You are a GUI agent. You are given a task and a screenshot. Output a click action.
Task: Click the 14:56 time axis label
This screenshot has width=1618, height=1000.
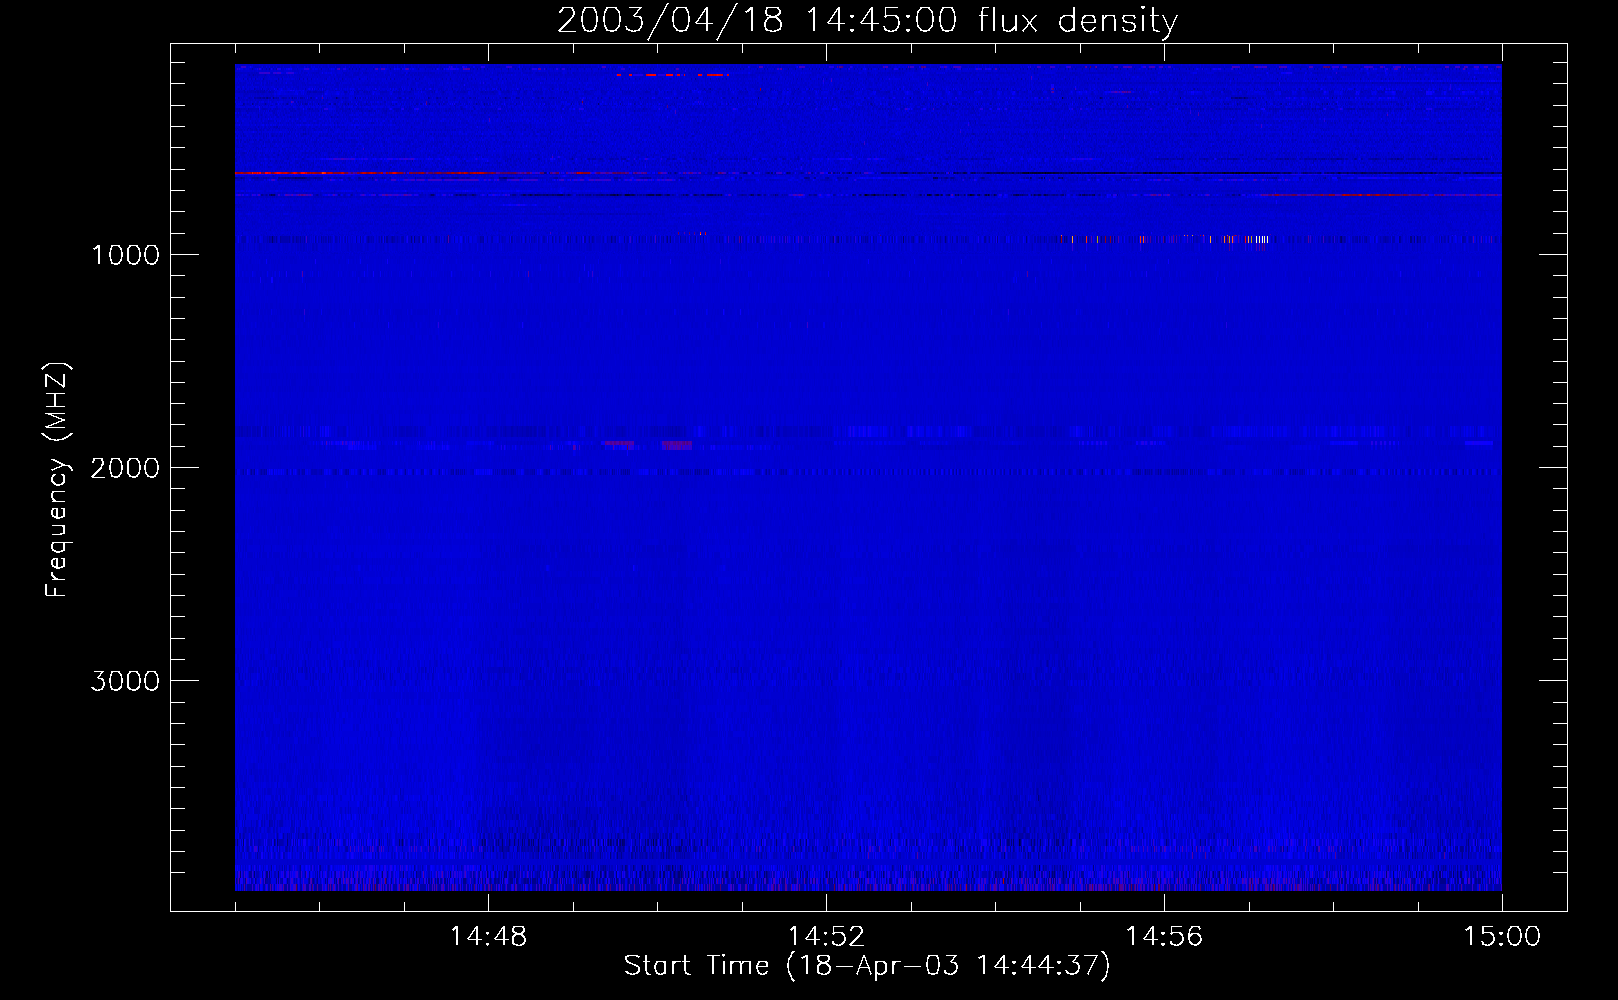(1164, 936)
